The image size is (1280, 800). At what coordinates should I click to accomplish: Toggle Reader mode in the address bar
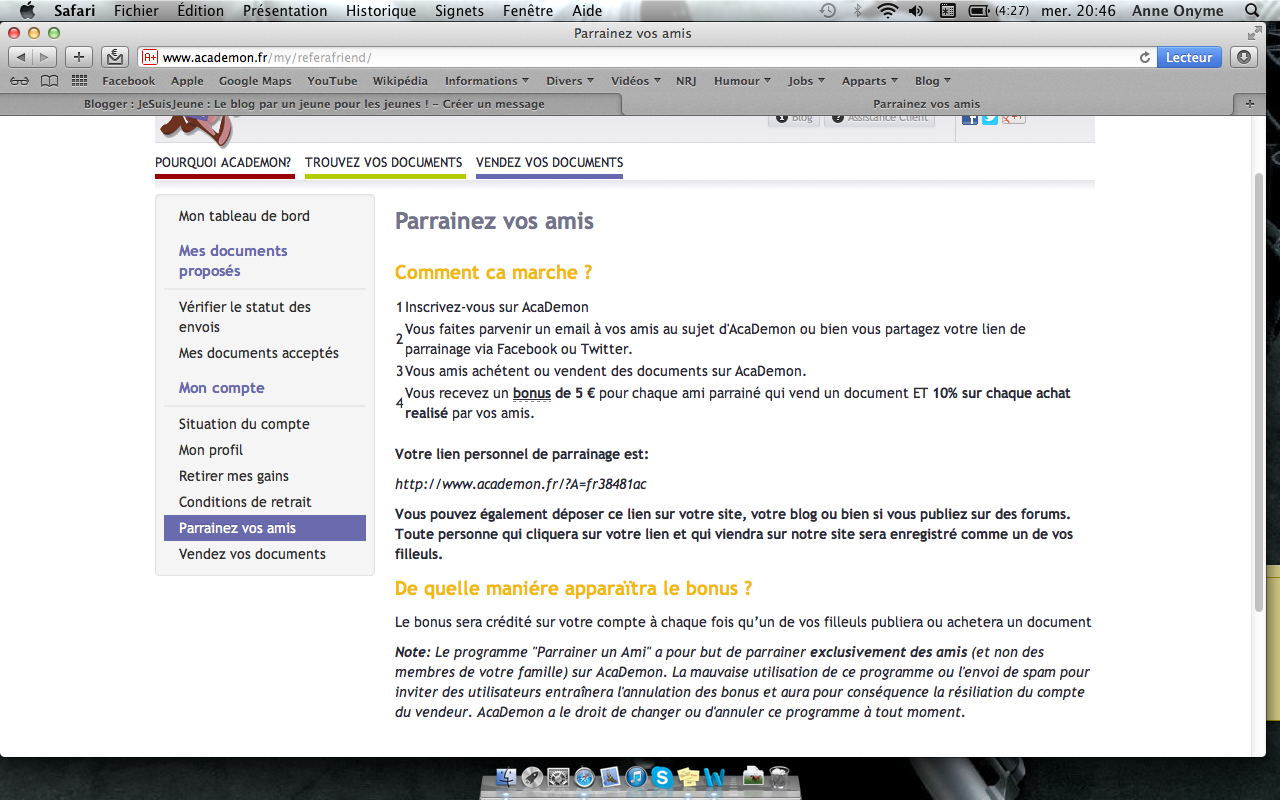click(1188, 57)
